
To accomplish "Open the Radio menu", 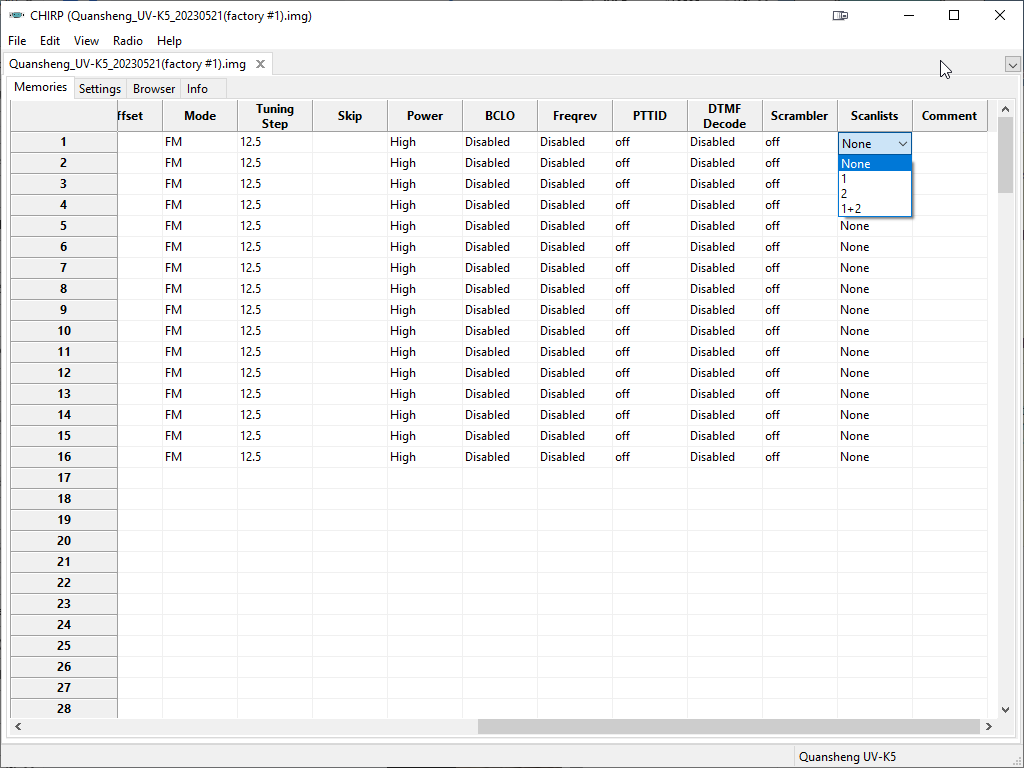I will pos(127,40).
